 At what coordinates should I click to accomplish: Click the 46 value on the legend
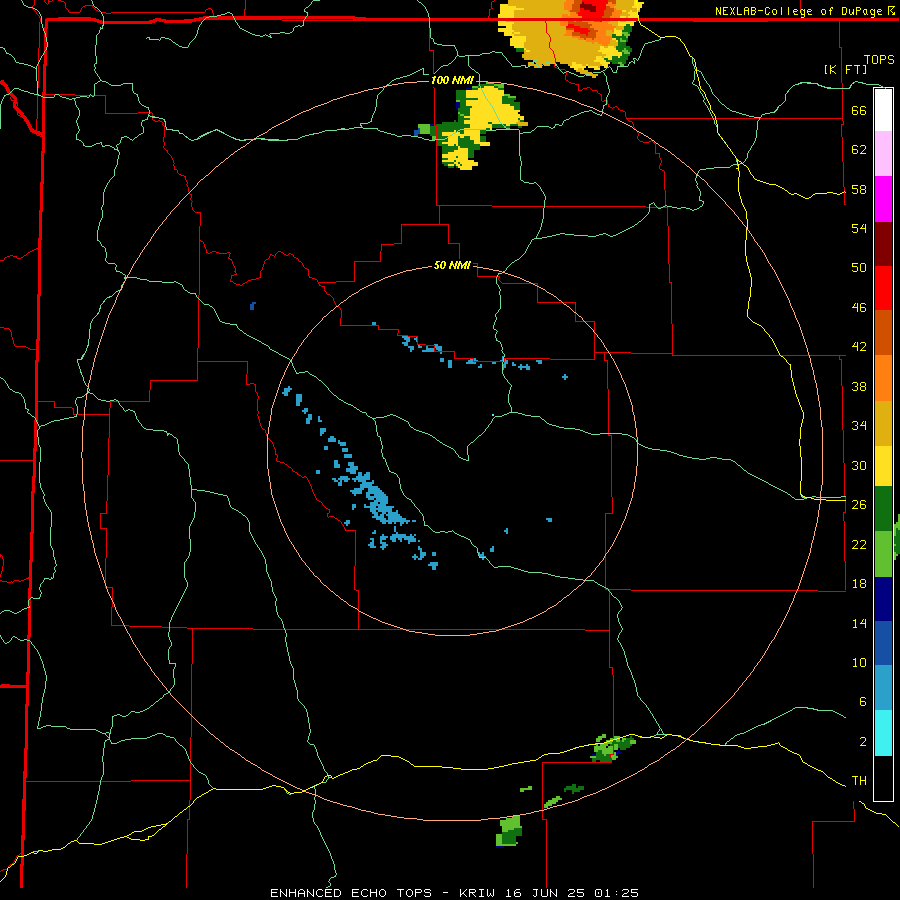(859, 308)
